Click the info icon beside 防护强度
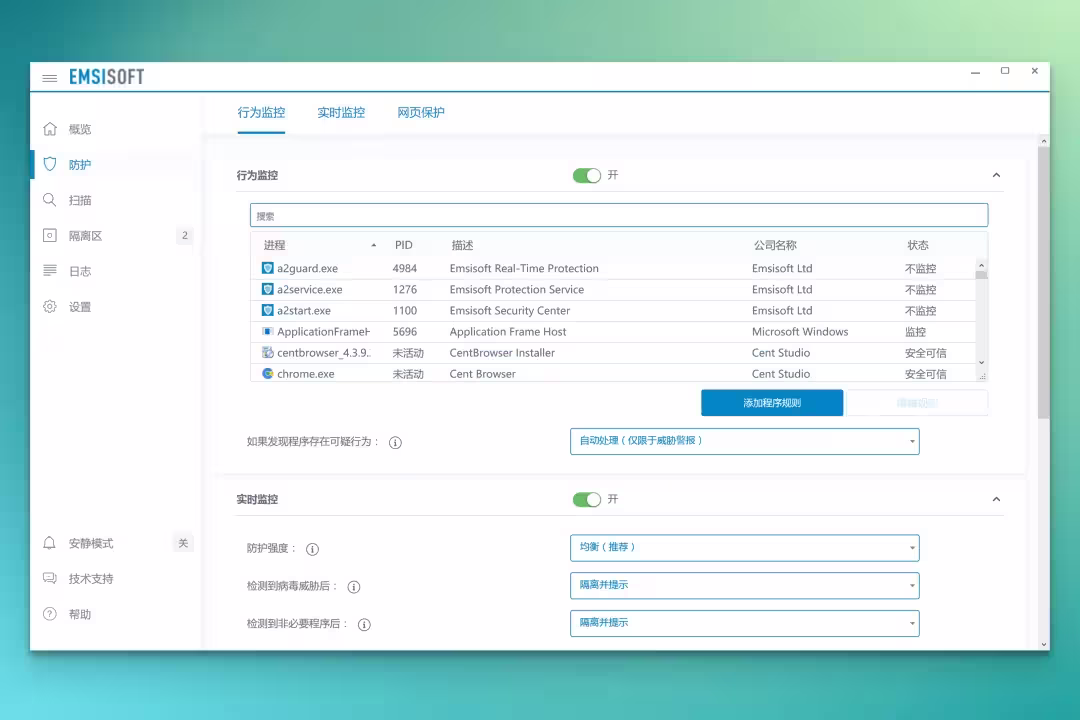1080x720 pixels. tap(312, 549)
